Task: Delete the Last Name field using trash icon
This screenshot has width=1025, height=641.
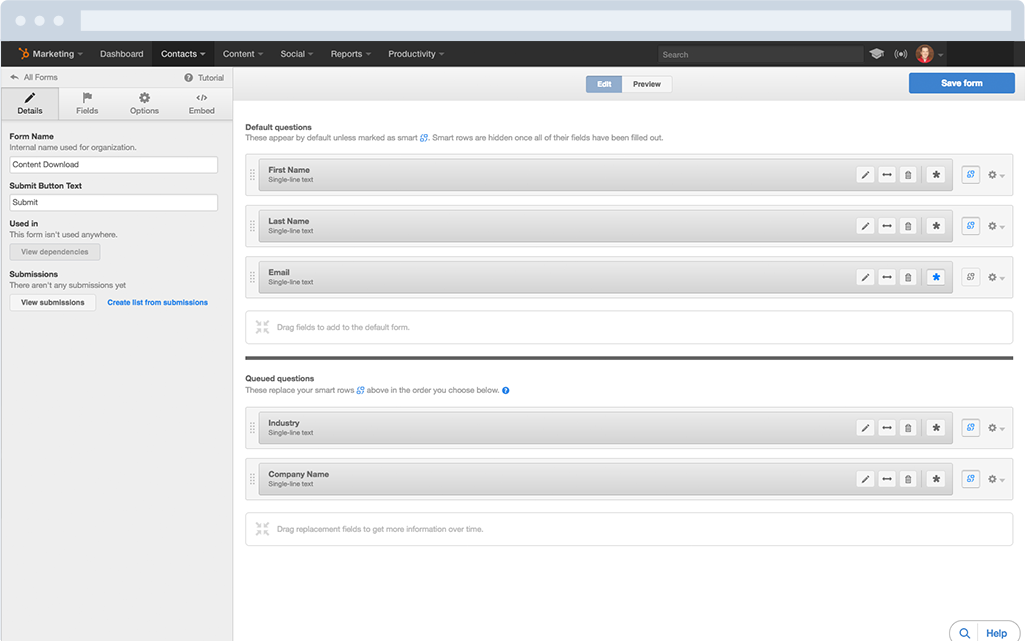Action: click(x=908, y=226)
